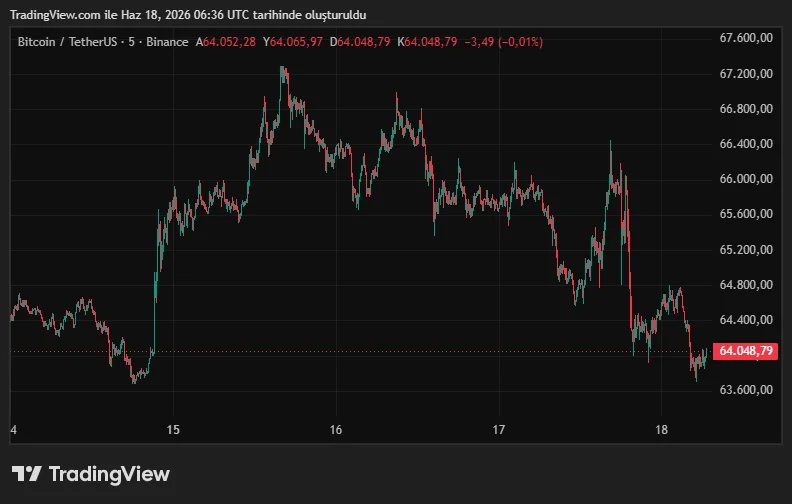Image resolution: width=792 pixels, height=504 pixels.
Task: Click date label 17 on time axis
Action: [x=499, y=430]
